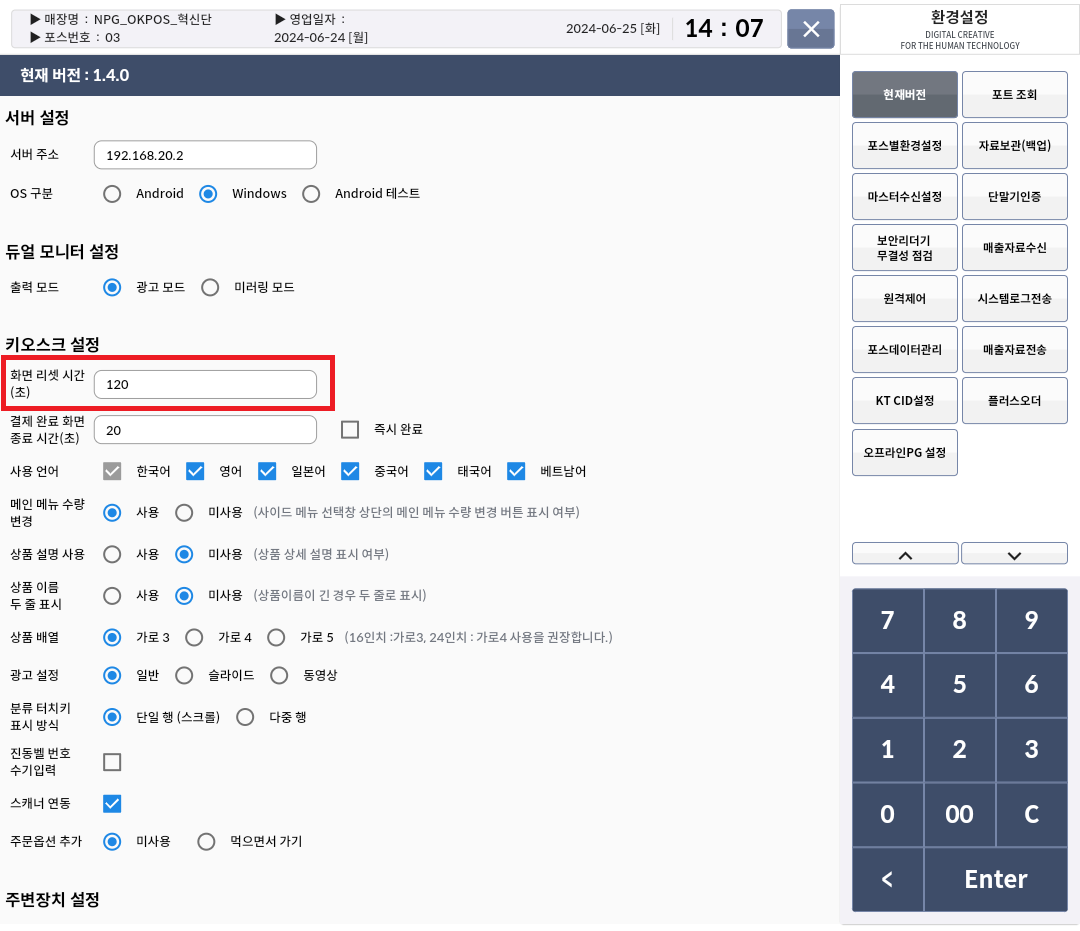
Task: Tap the 00 key on keypad
Action: click(959, 814)
